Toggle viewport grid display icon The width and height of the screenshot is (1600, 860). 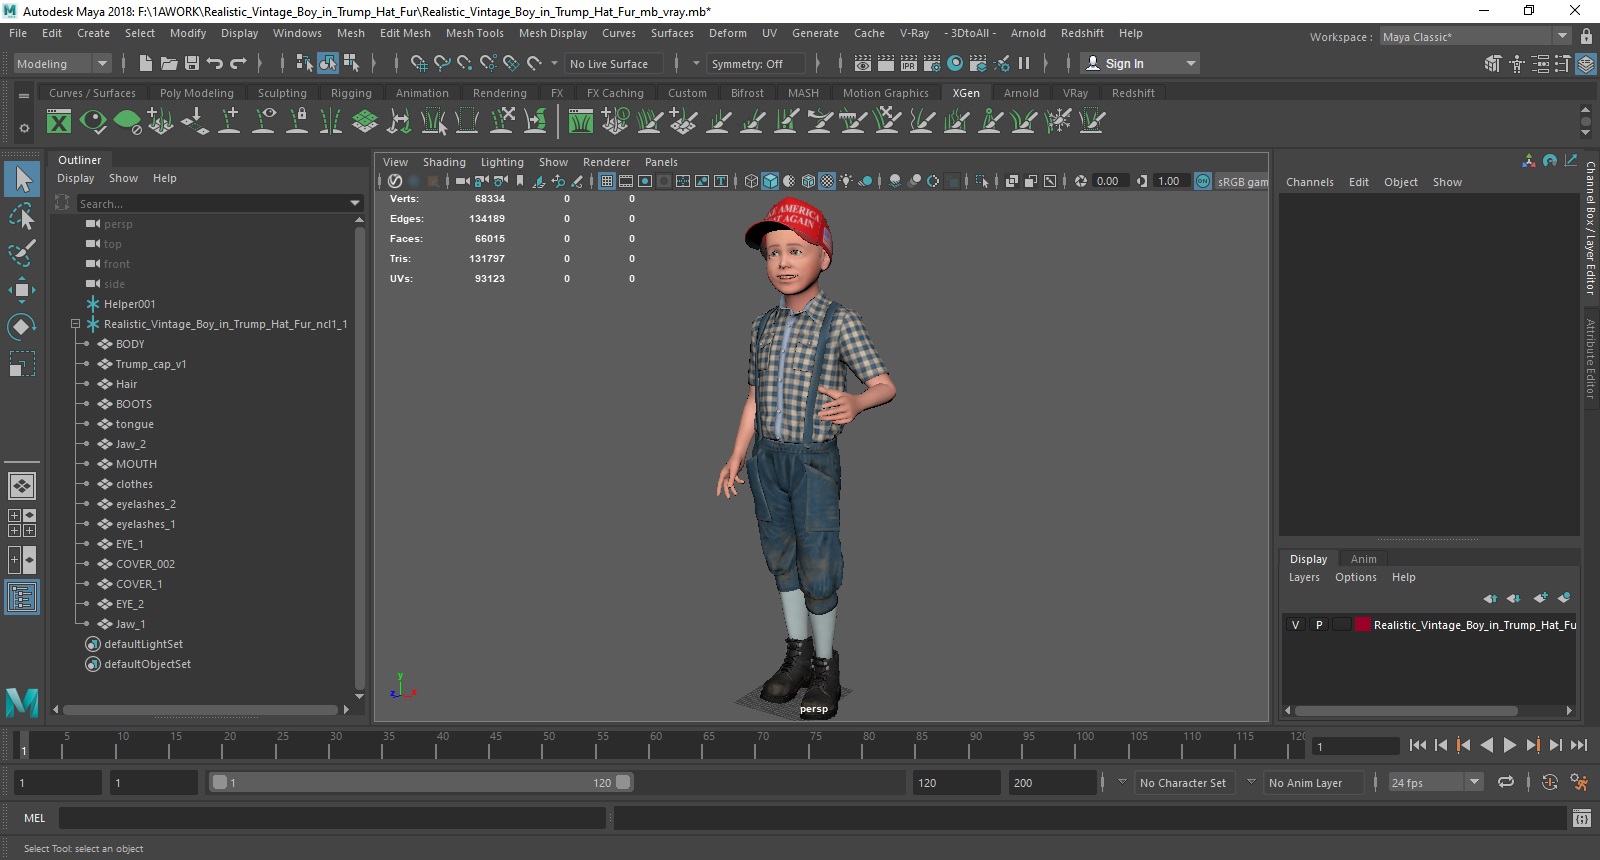point(607,181)
